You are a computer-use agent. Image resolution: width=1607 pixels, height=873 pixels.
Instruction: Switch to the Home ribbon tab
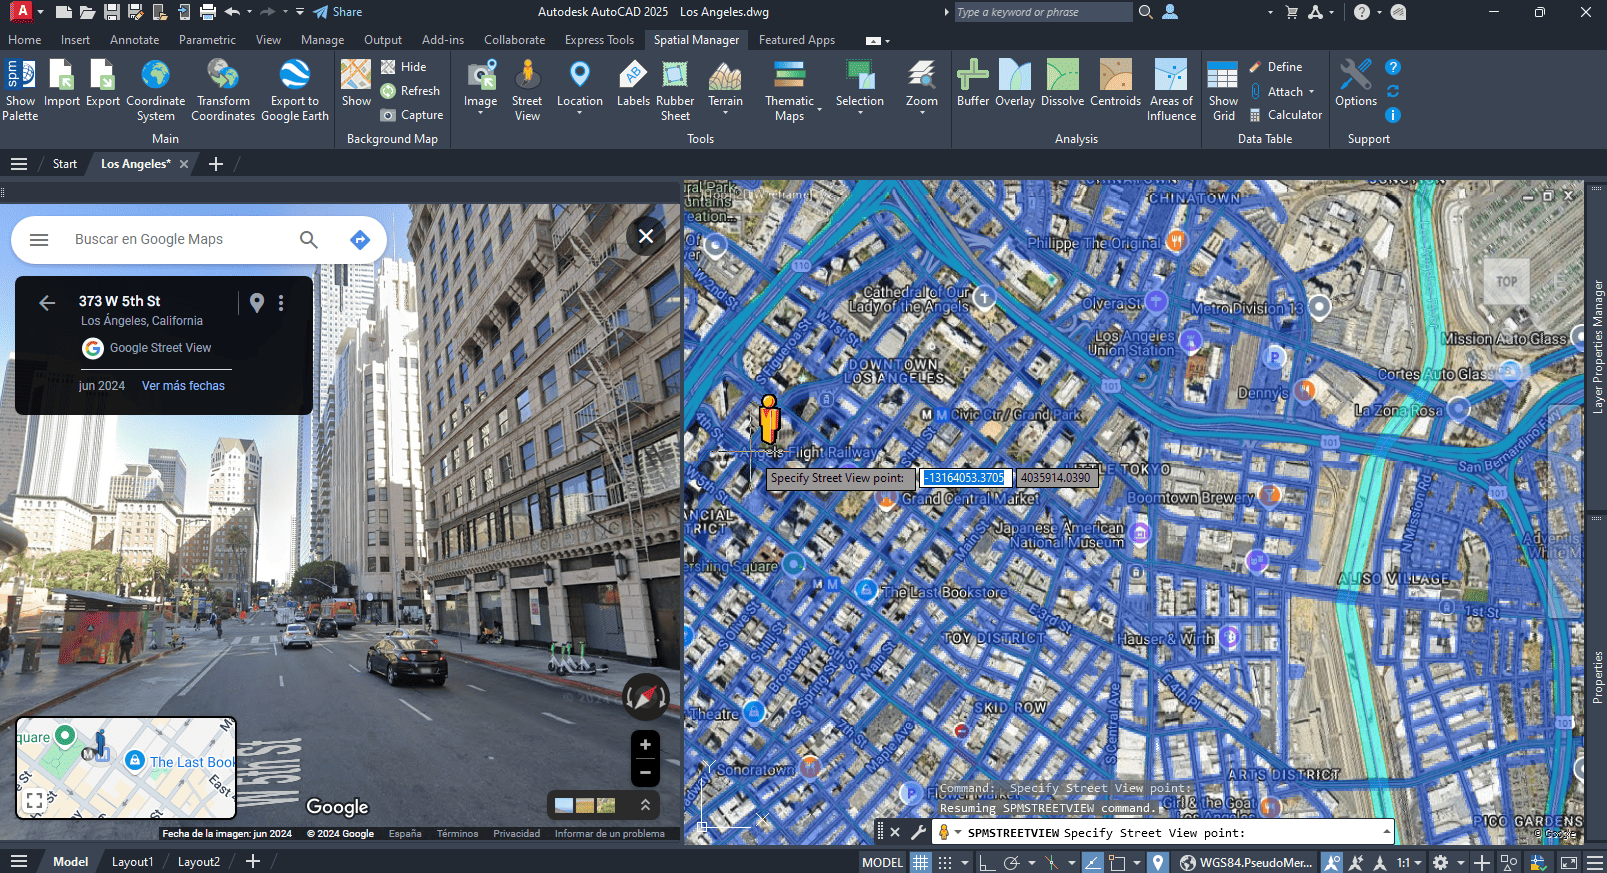pos(25,40)
